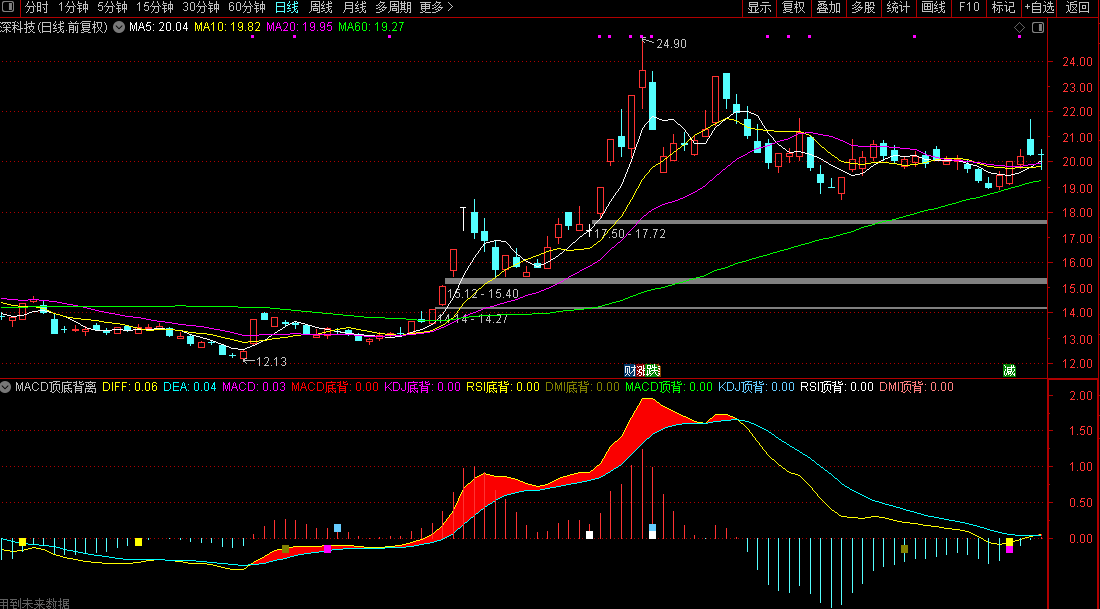Click the 显示 button
The width and height of the screenshot is (1100, 609).
coord(759,8)
